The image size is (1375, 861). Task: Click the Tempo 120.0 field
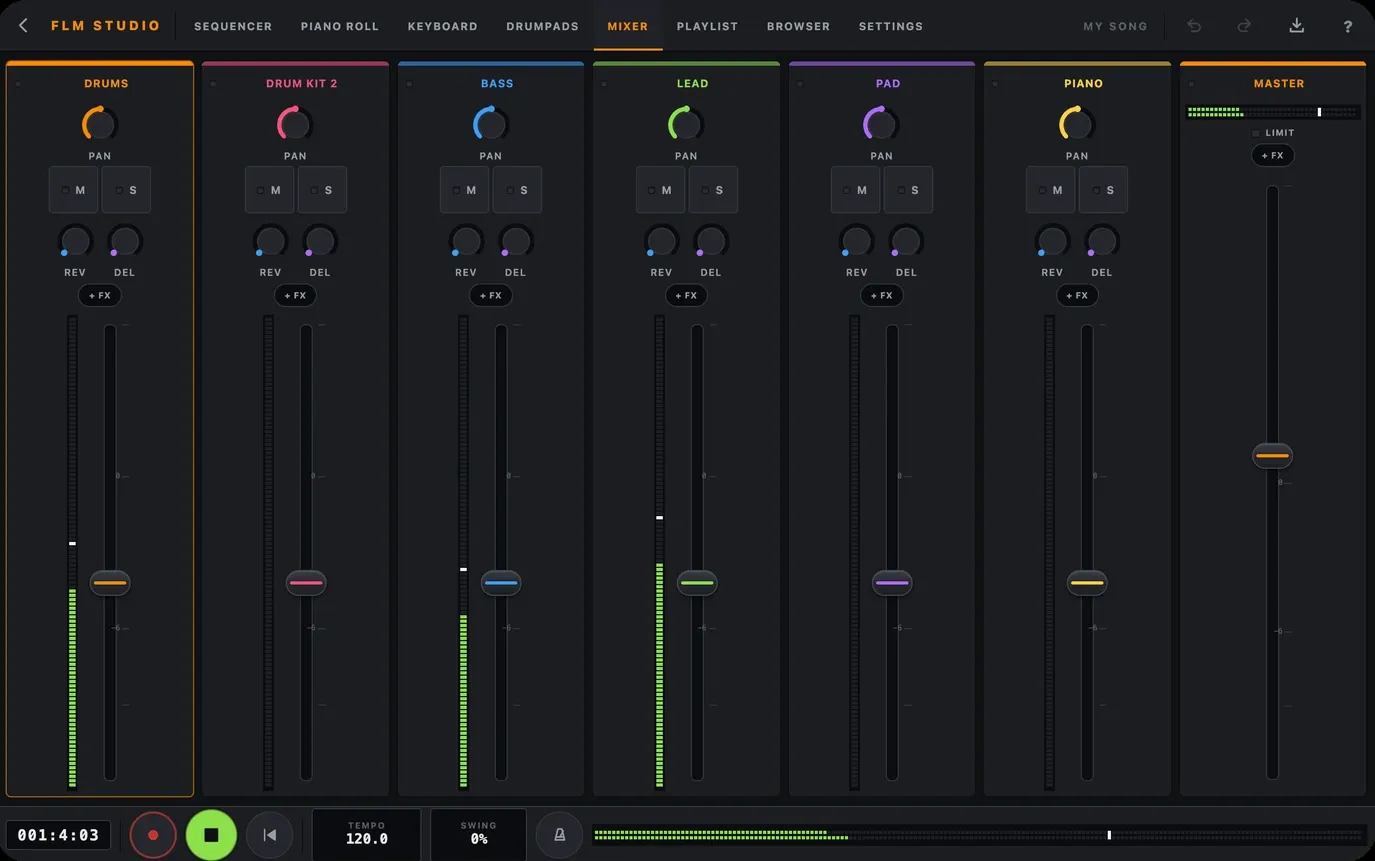click(367, 834)
